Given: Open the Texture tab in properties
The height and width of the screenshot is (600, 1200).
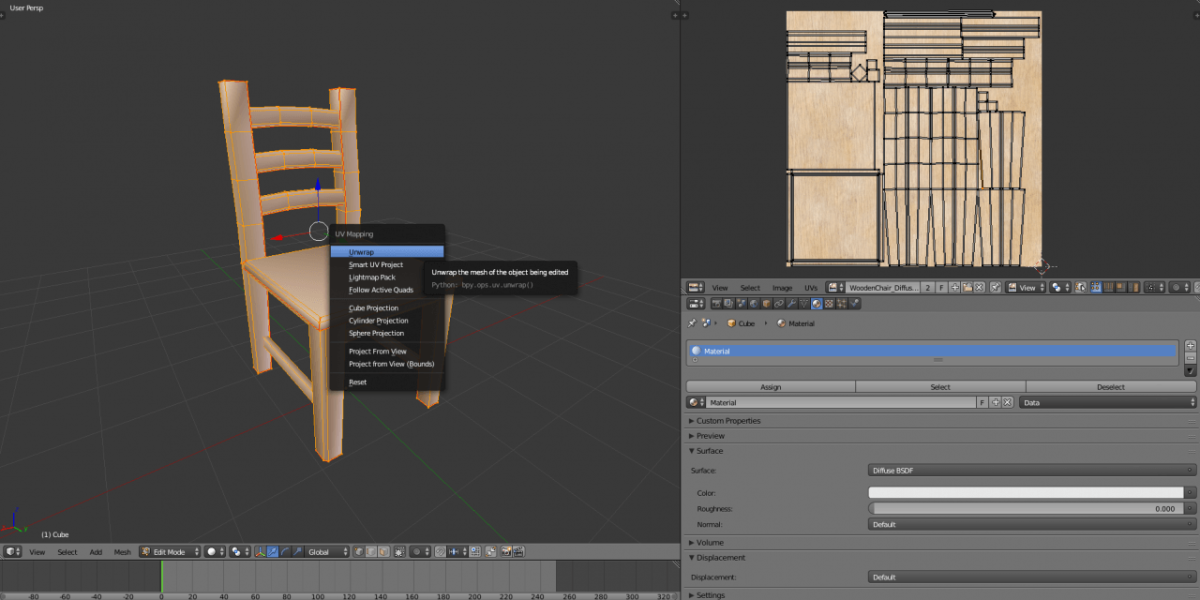Looking at the screenshot, I should (830, 304).
